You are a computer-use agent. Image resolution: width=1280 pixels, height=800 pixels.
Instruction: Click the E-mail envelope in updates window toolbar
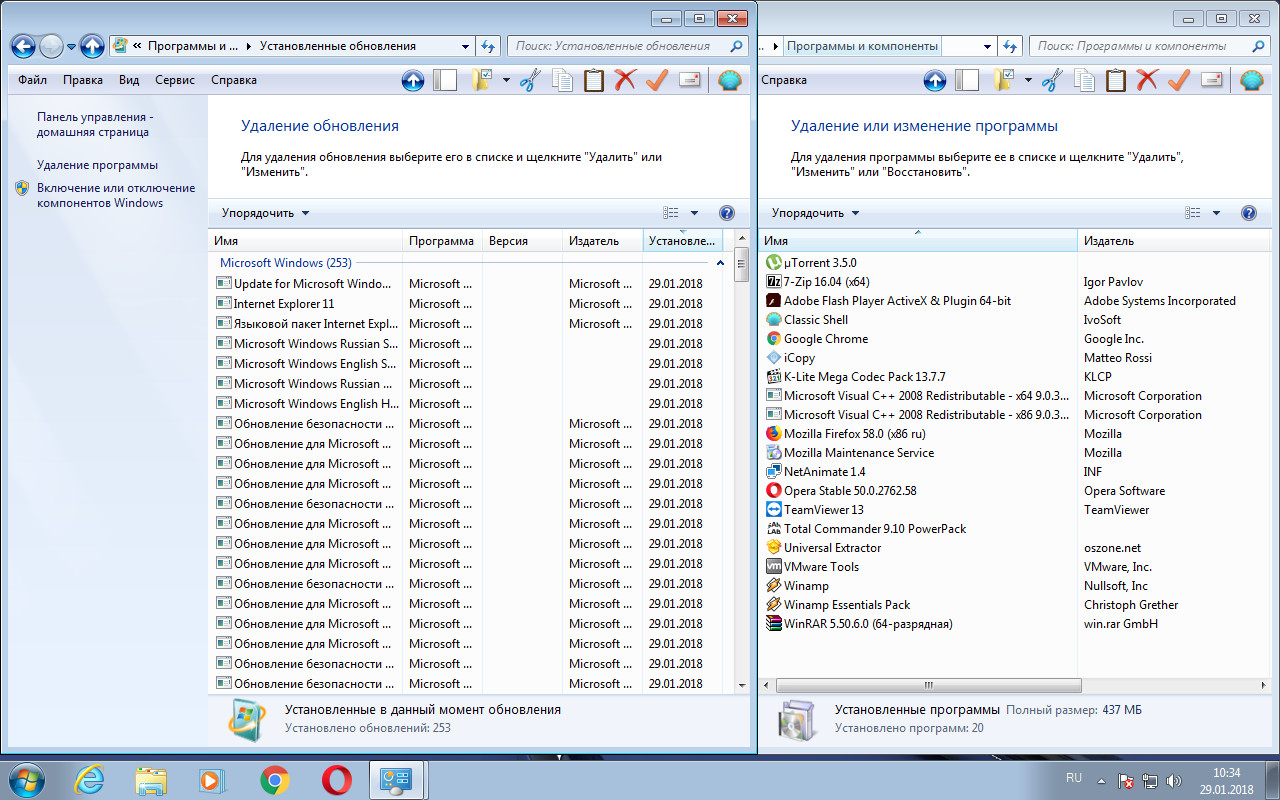[689, 81]
